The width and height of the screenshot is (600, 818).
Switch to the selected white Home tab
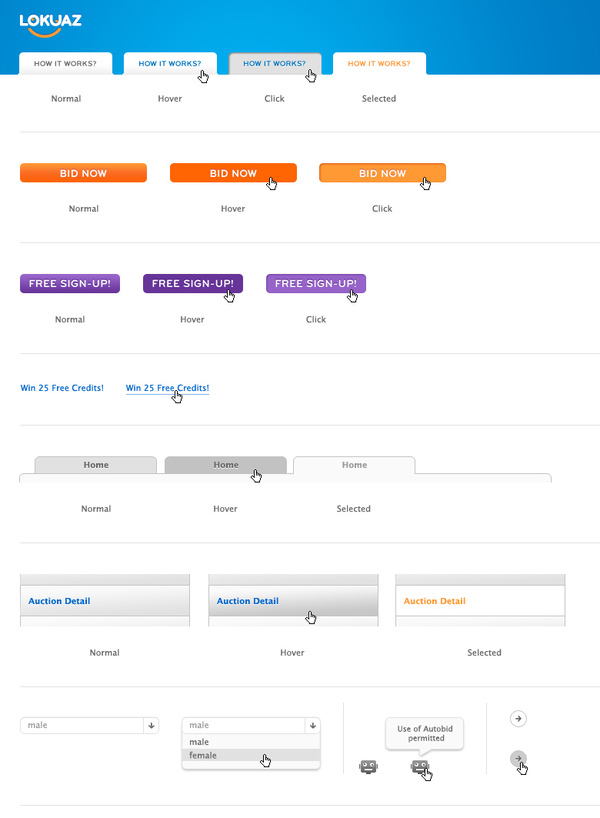point(354,465)
